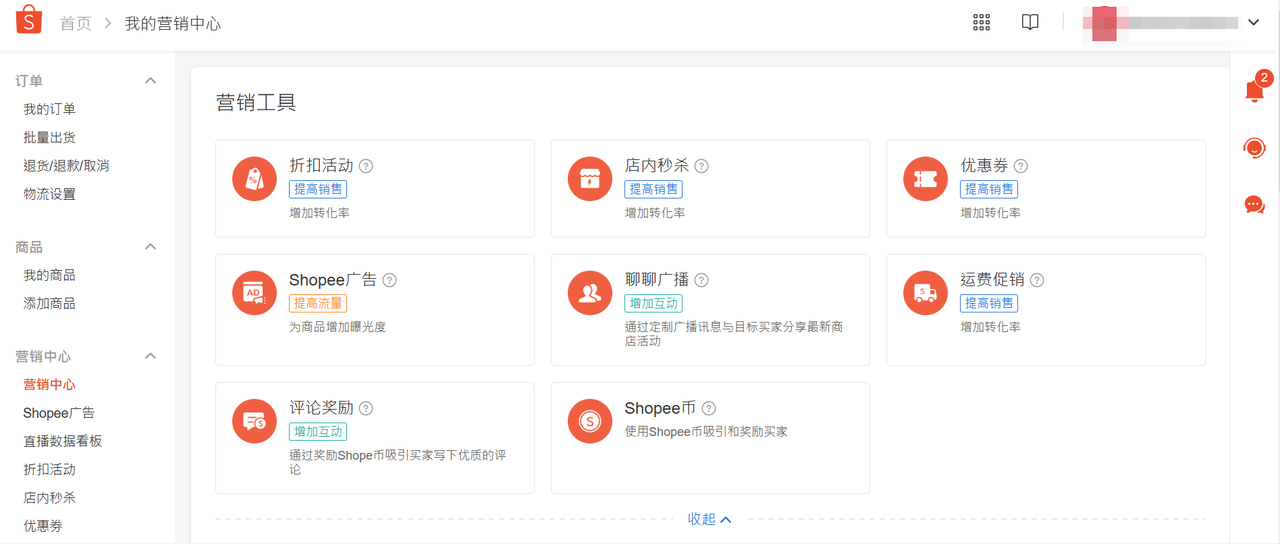
Task: Click the 店内秒杀 shop icon
Action: pyautogui.click(x=590, y=179)
